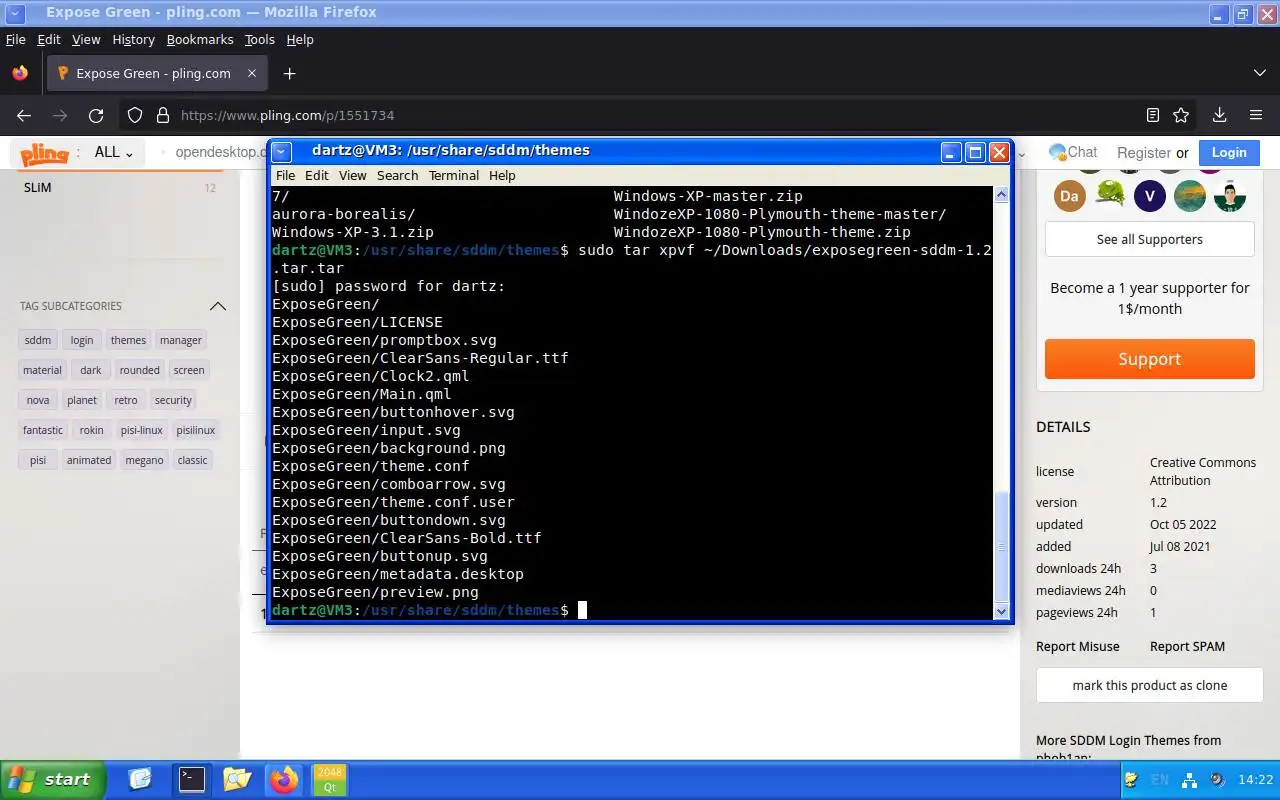Select the themes tag
This screenshot has height=800, width=1280.
coord(128,340)
